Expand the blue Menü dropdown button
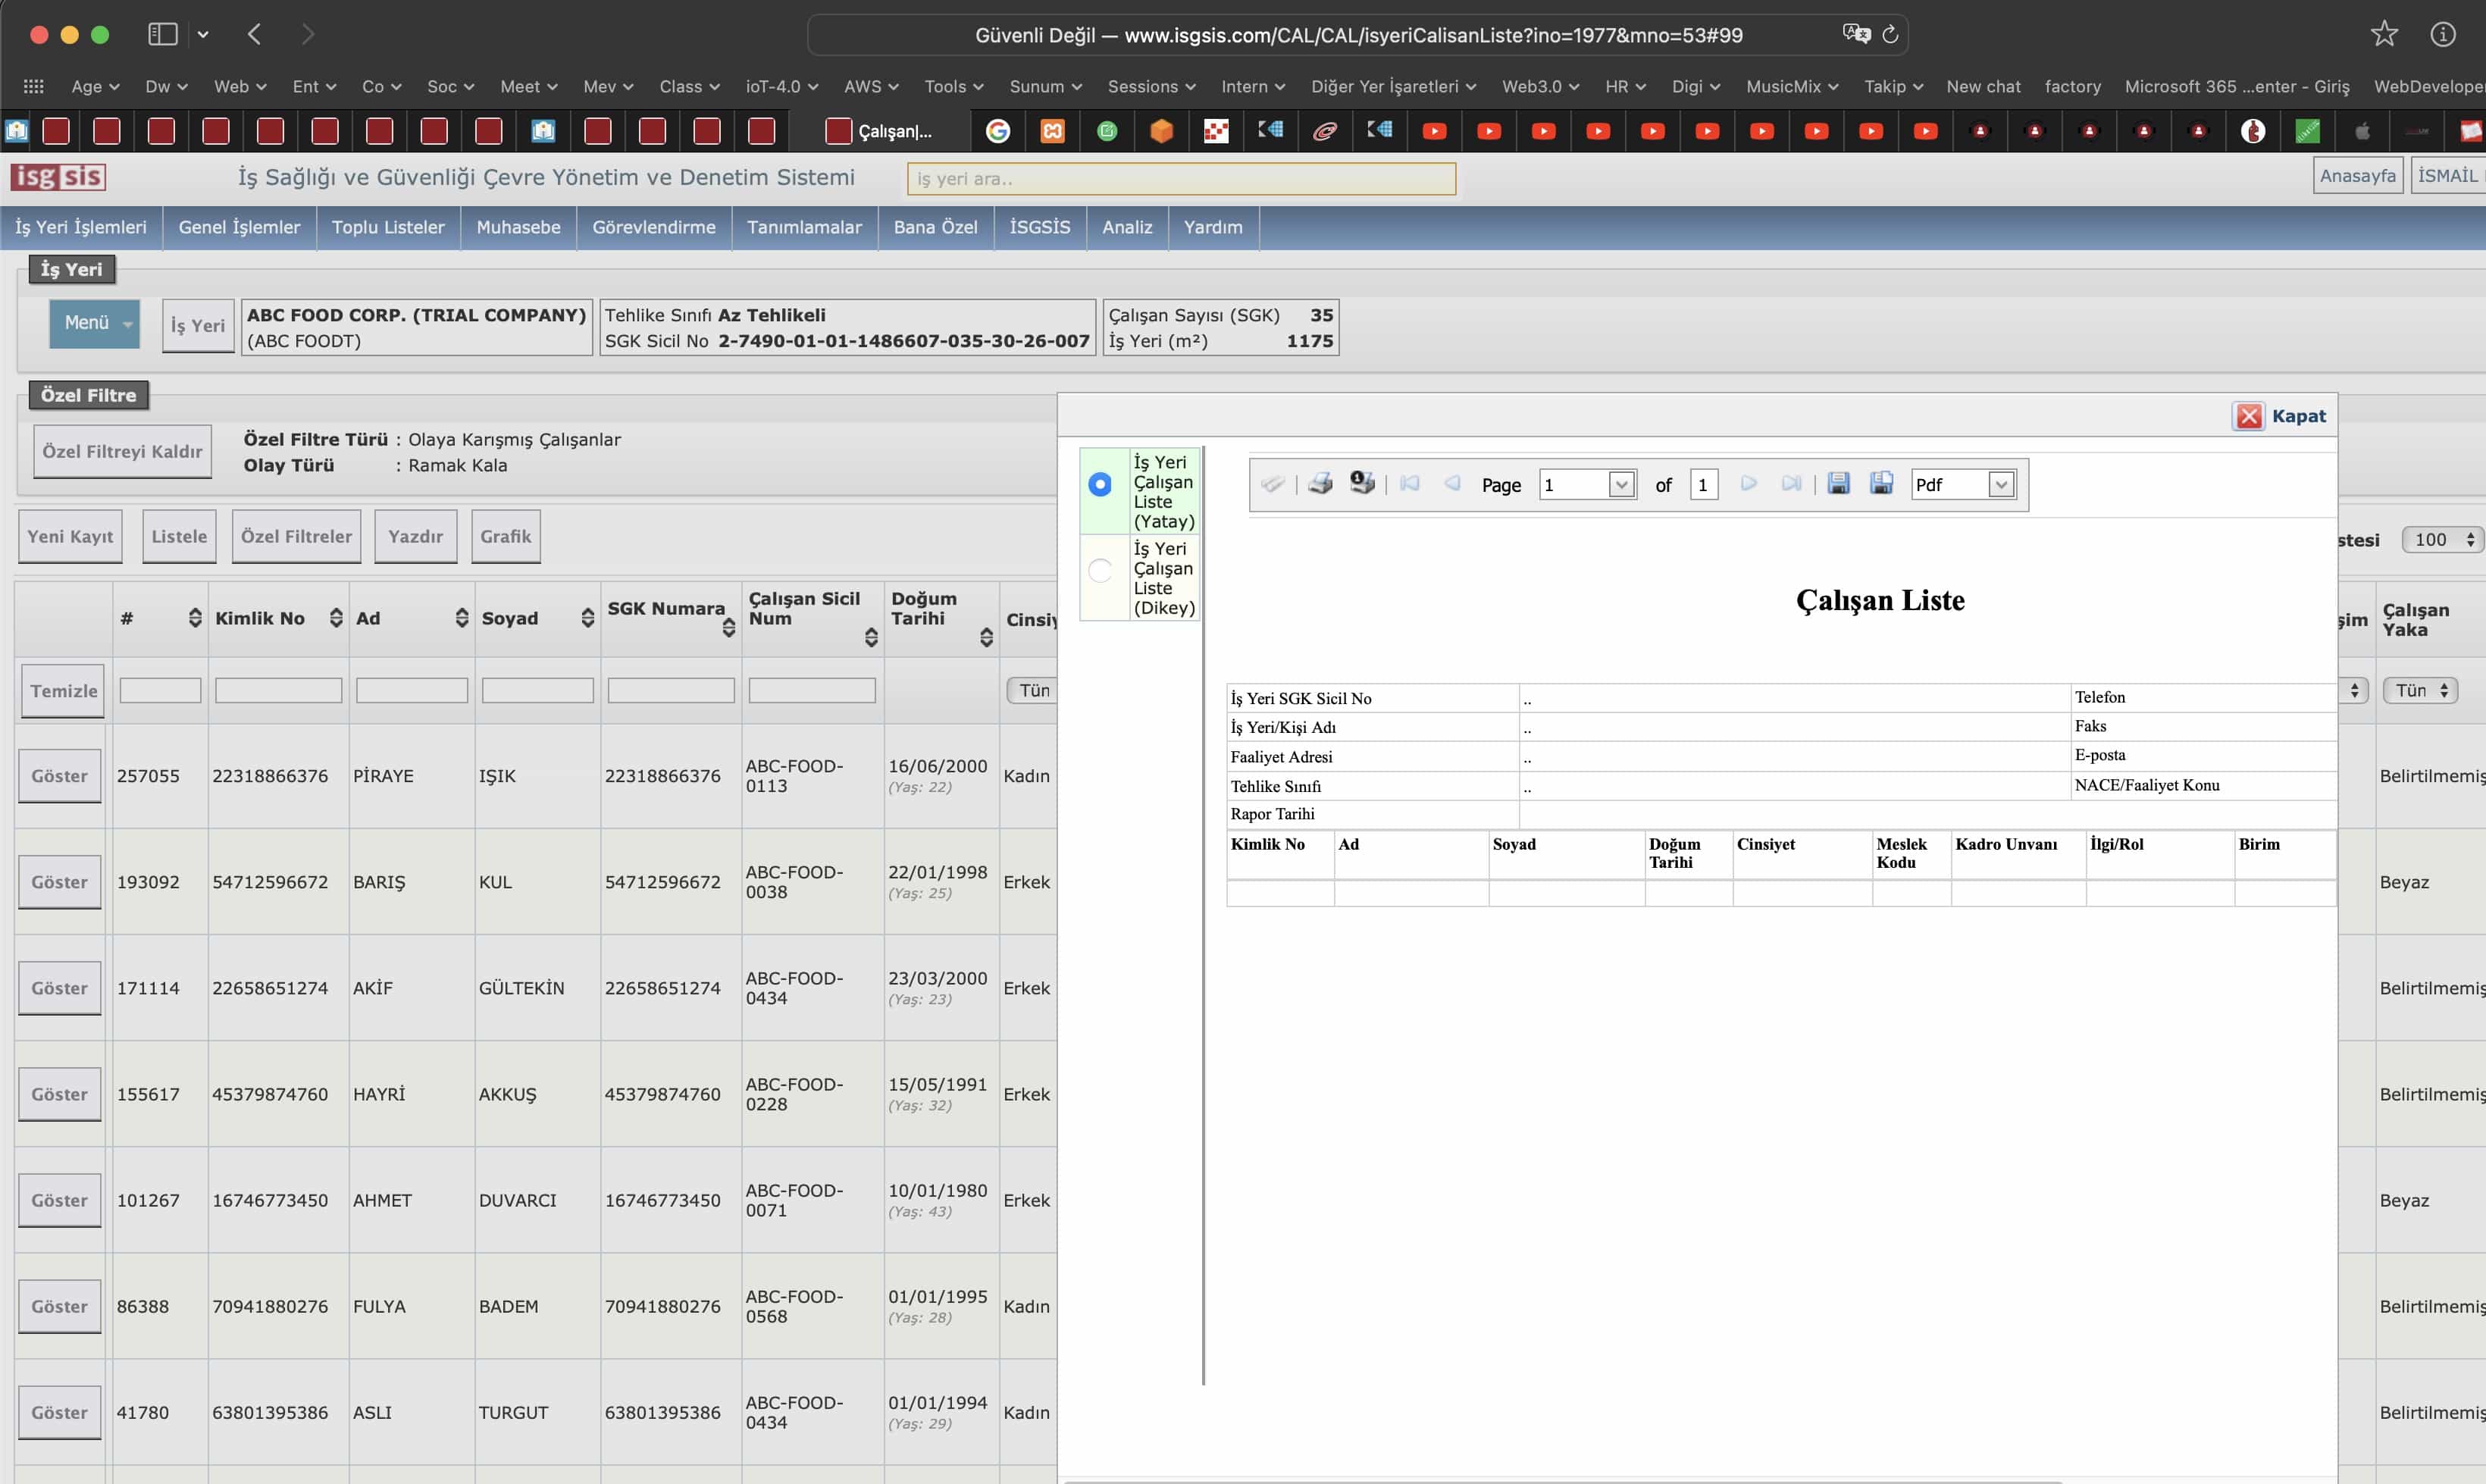 [x=94, y=323]
